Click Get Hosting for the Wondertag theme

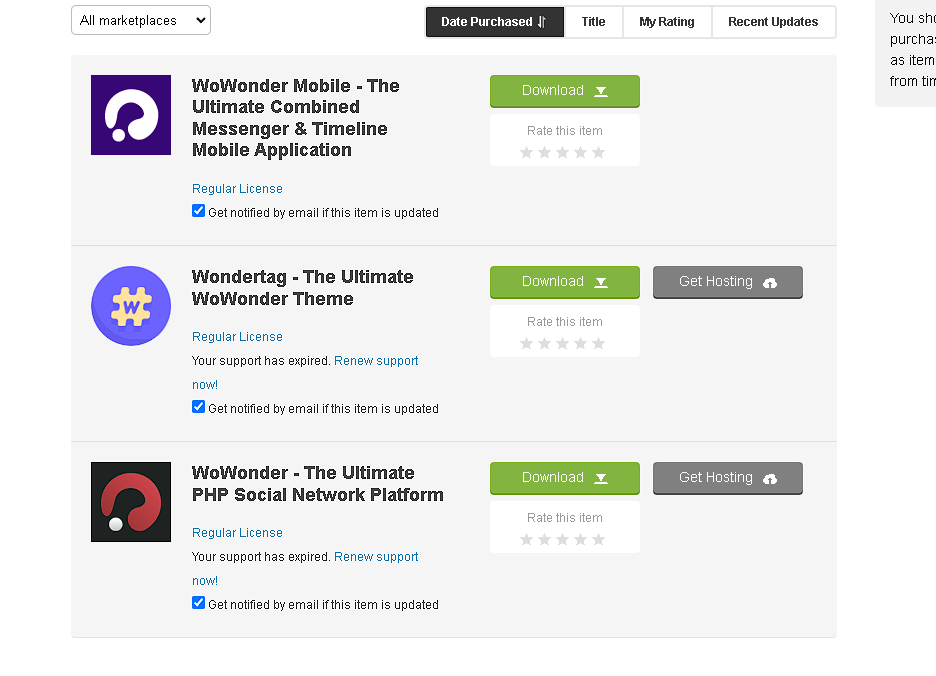coord(728,282)
